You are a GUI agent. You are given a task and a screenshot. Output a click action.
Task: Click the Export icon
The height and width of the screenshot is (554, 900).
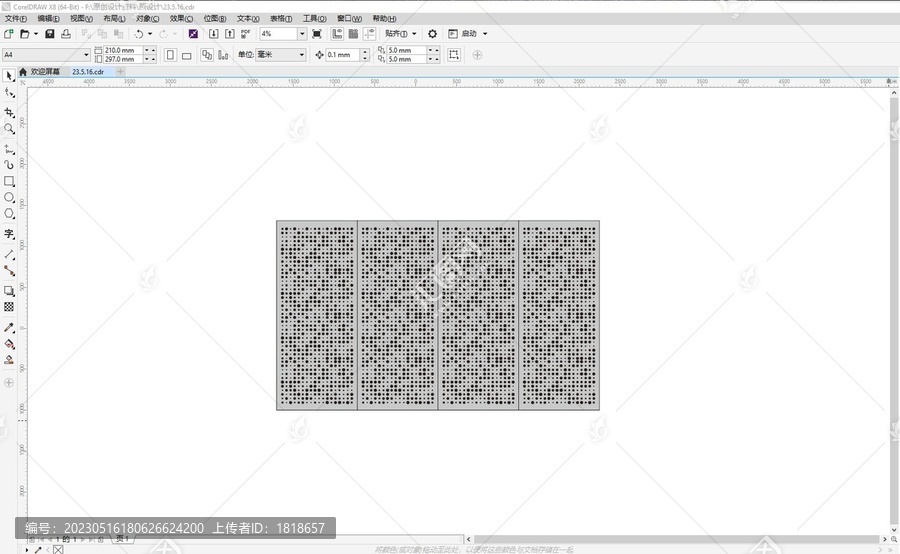tap(230, 34)
